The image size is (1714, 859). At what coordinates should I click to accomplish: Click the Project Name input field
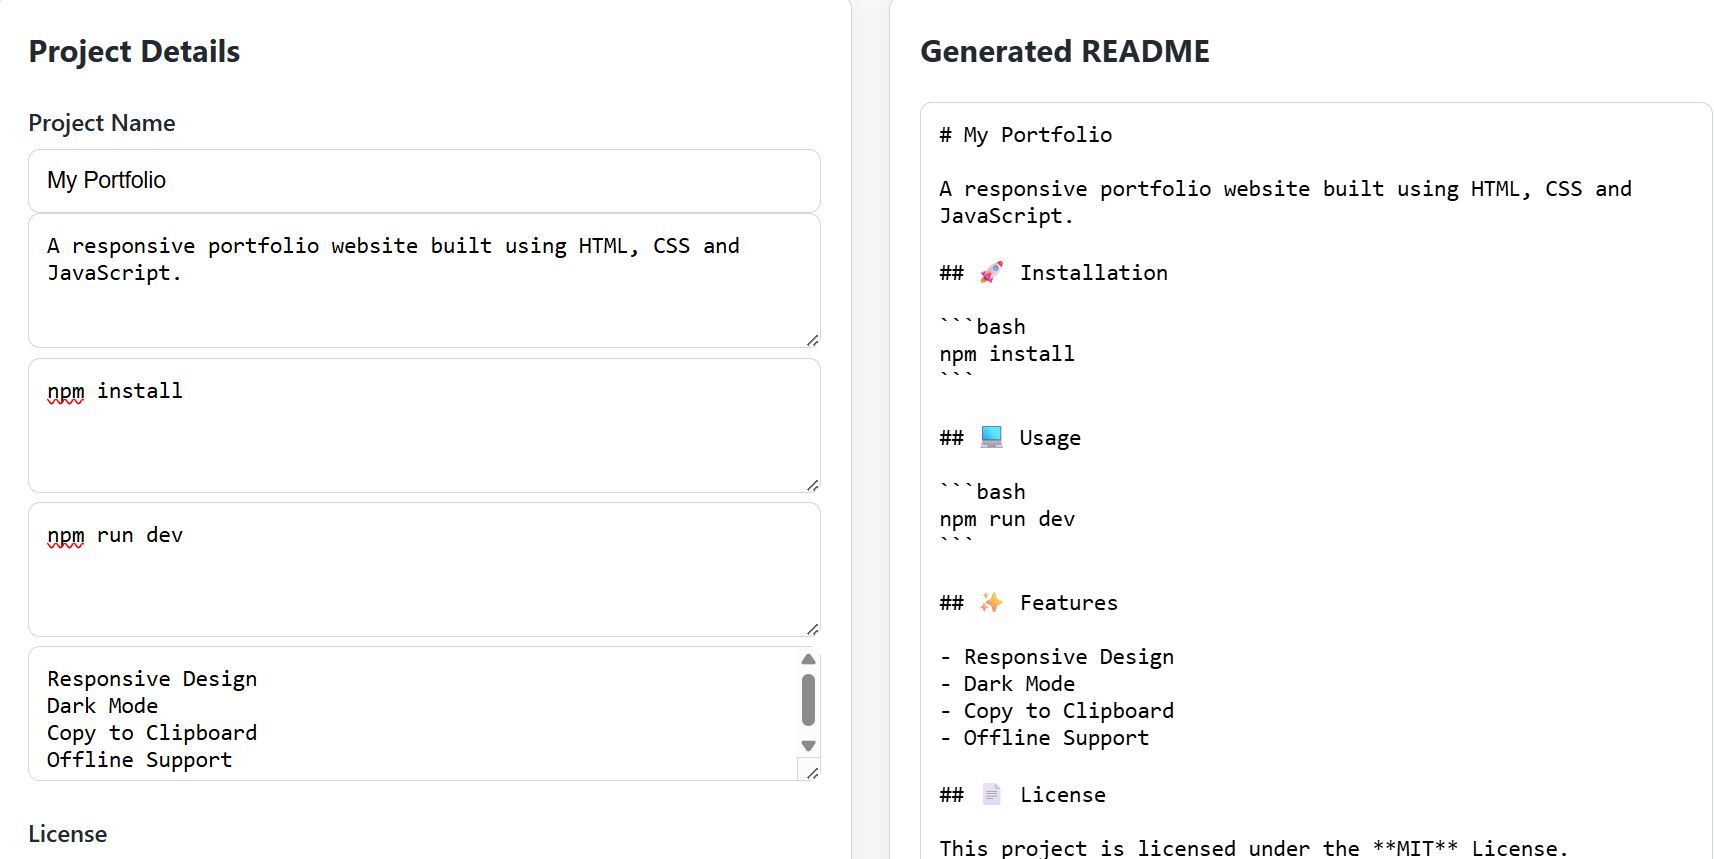pos(424,181)
